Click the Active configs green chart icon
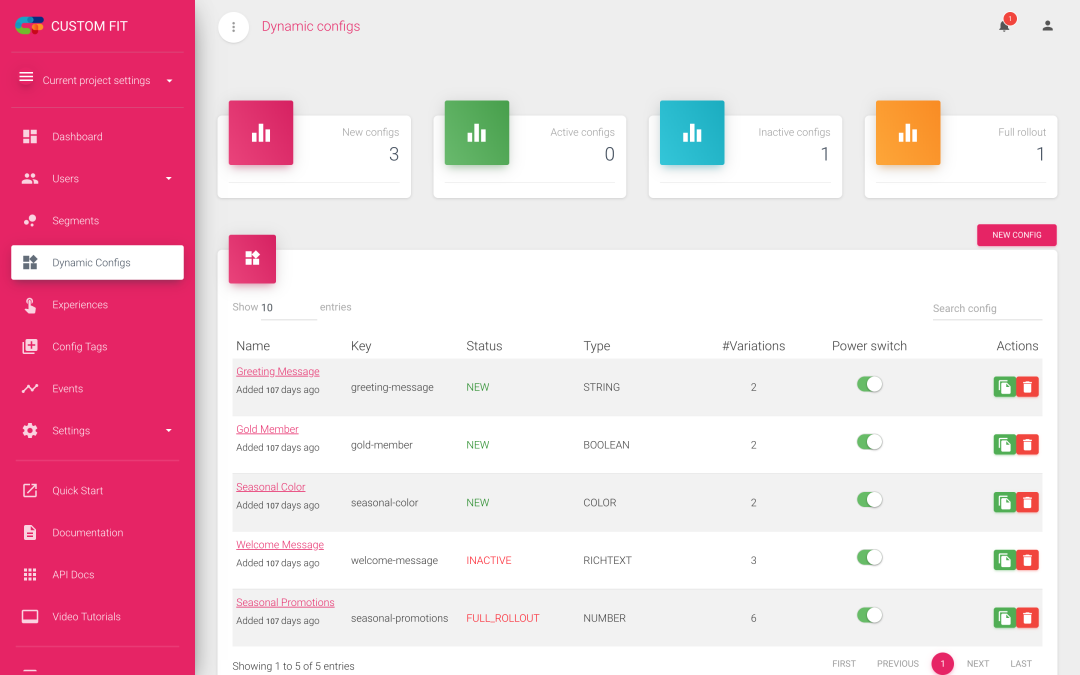 click(x=477, y=133)
